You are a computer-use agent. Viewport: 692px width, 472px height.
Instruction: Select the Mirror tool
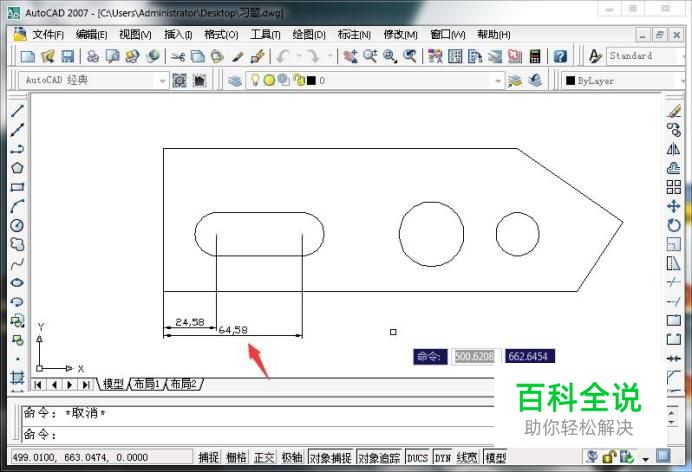(673, 149)
